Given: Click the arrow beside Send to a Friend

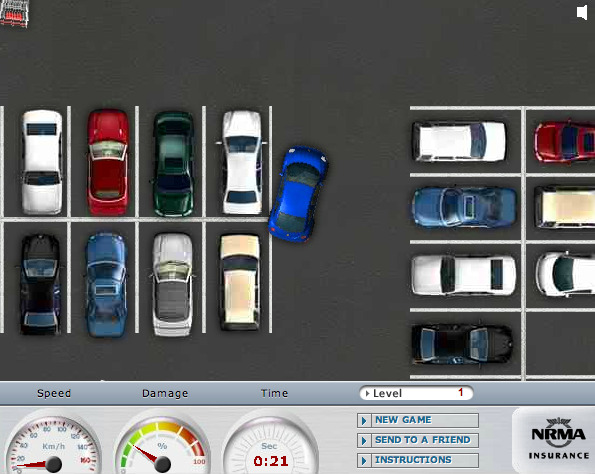Looking at the screenshot, I should pos(364,441).
